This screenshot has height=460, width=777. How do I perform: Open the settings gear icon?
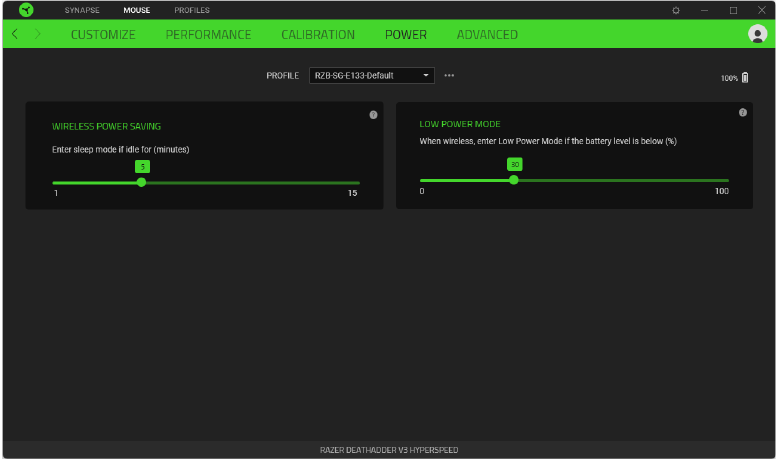[x=675, y=10]
